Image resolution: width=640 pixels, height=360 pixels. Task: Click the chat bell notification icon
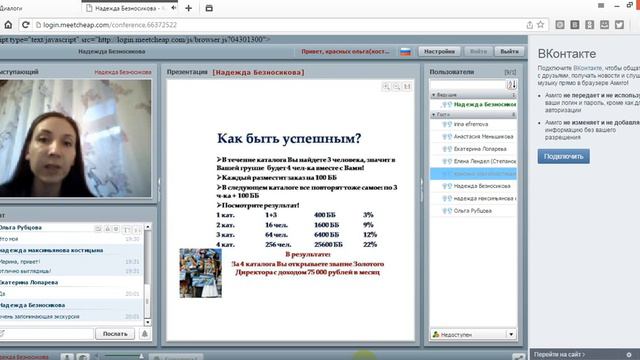pos(144,333)
